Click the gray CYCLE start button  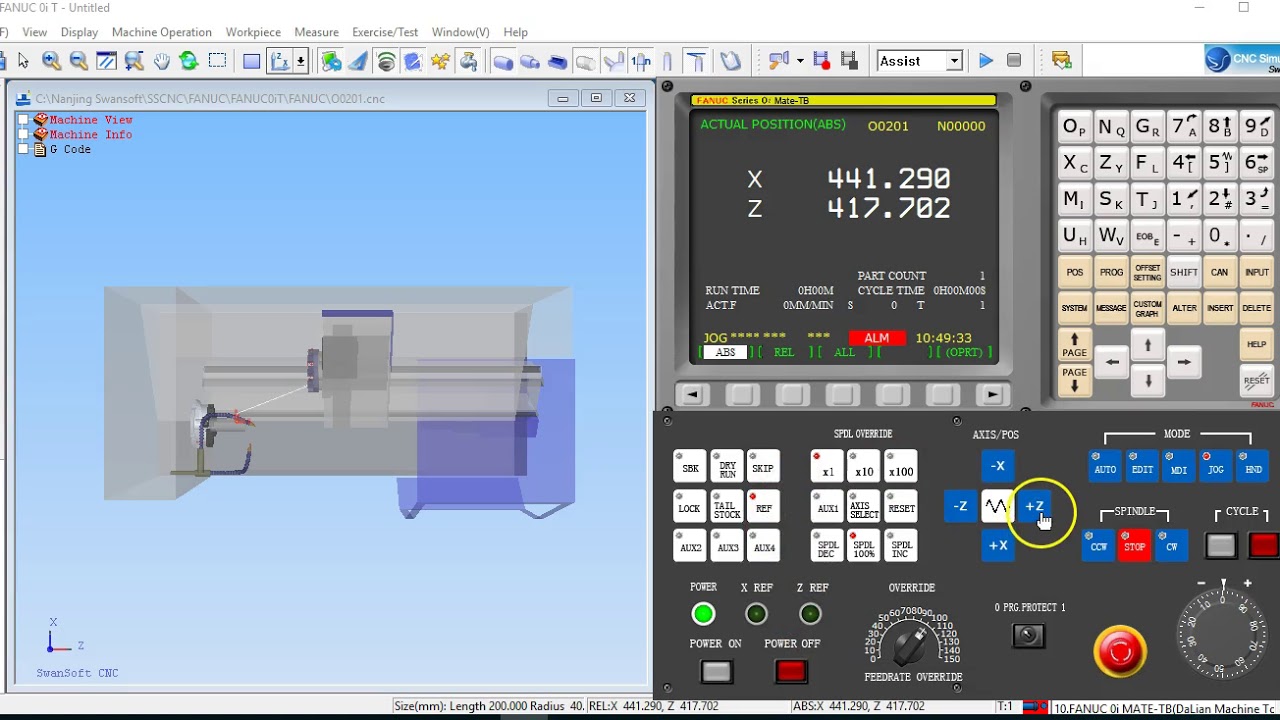click(1221, 546)
